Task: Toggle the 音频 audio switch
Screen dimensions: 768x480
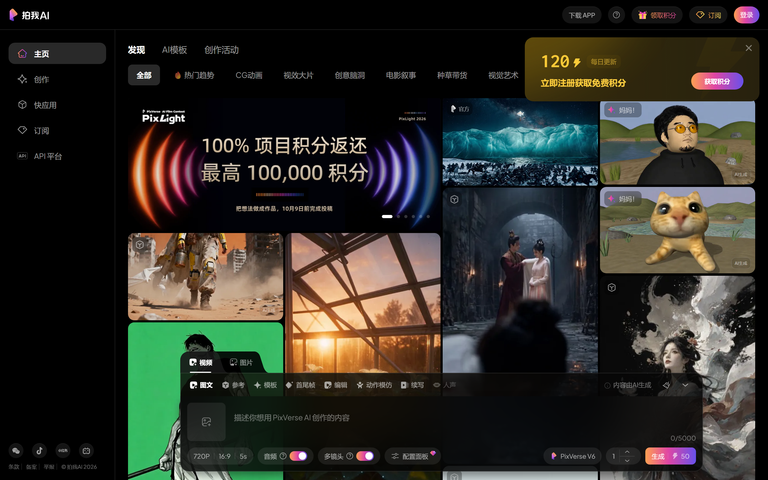Action: pos(298,456)
